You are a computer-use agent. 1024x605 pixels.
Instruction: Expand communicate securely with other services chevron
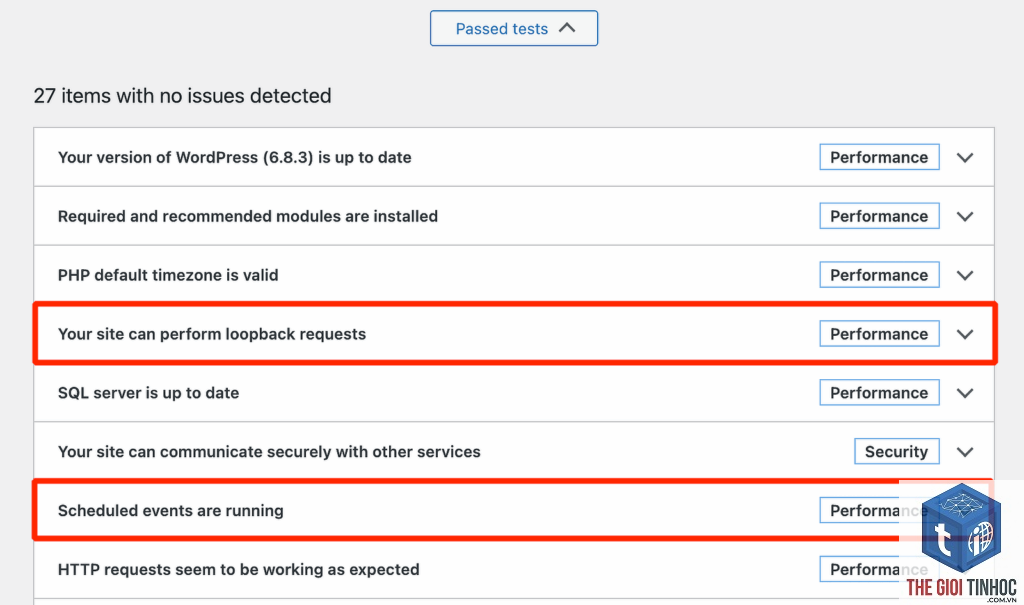[x=965, y=451]
